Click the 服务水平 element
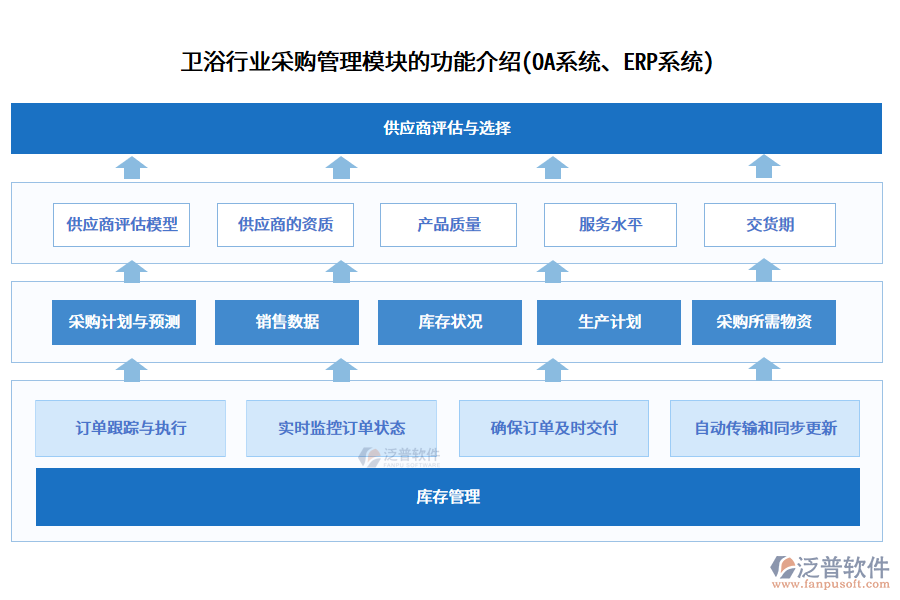The image size is (900, 600). [x=610, y=224]
